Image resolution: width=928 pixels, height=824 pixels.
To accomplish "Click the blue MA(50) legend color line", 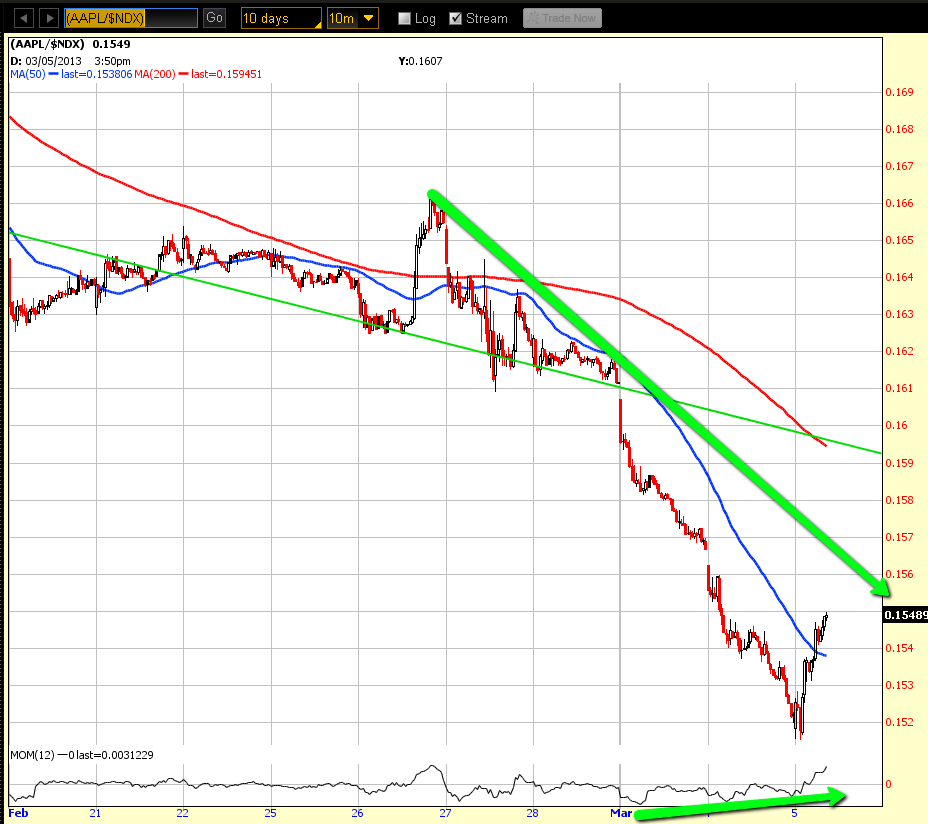I will tap(53, 74).
